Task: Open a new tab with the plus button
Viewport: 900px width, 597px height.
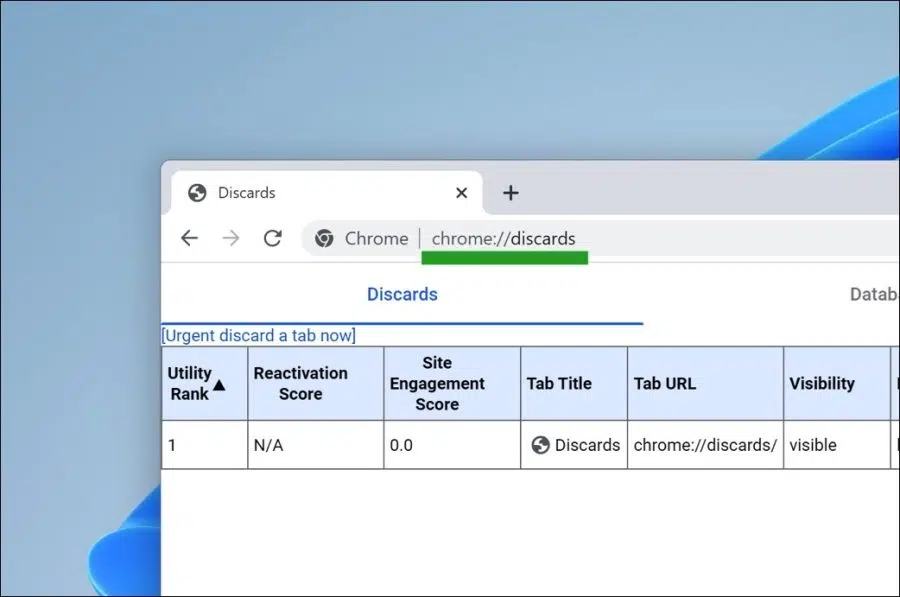Action: pyautogui.click(x=510, y=193)
